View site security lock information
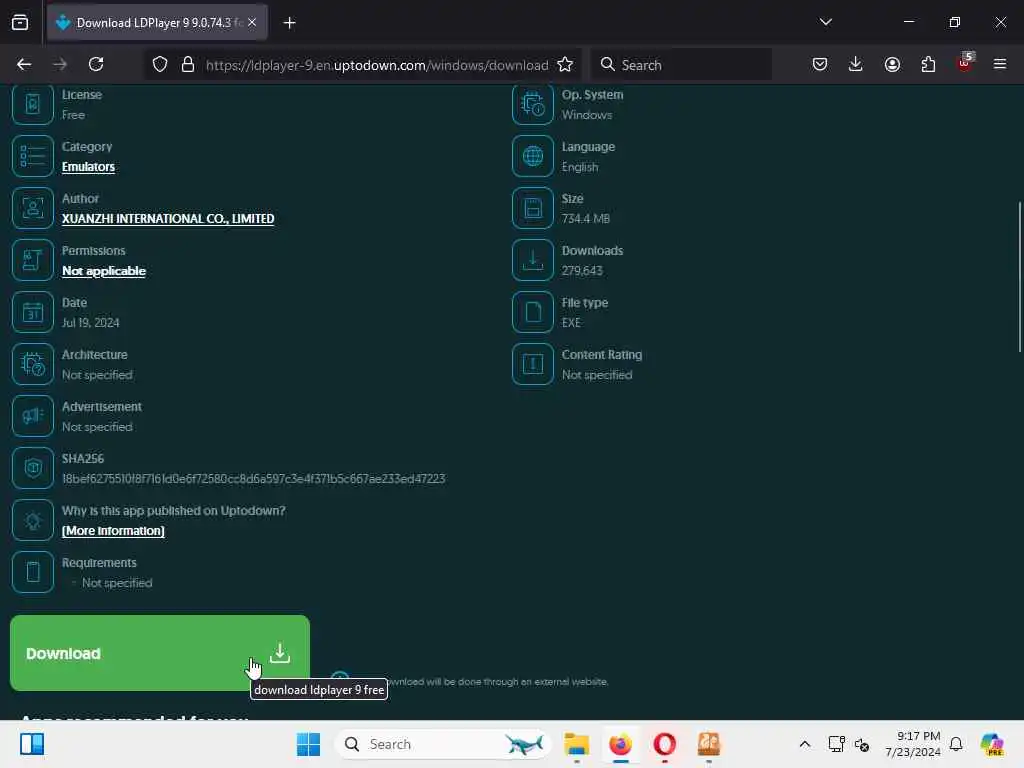 coord(188,64)
